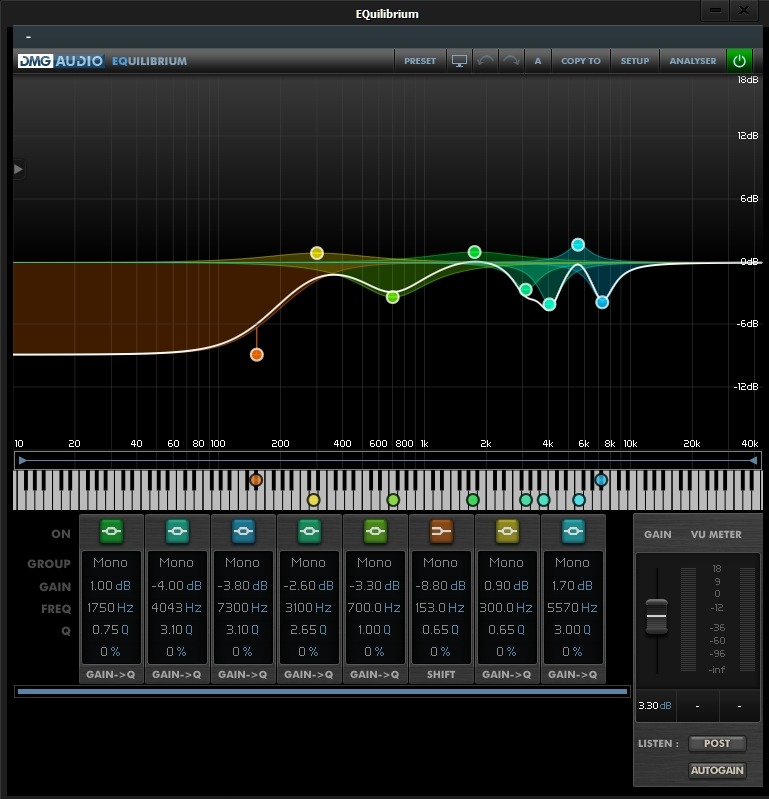This screenshot has width=769, height=799.
Task: Toggle the 3100 Hz band filter icon
Action: coord(309,531)
